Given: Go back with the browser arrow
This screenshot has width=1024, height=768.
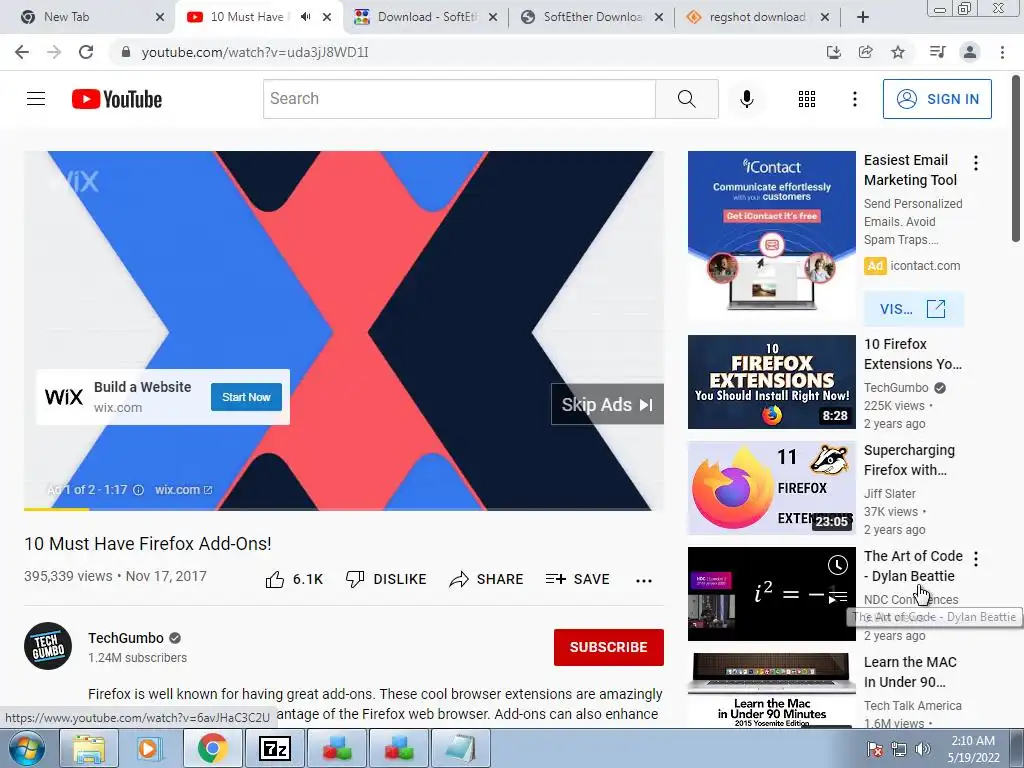Looking at the screenshot, I should click(22, 52).
